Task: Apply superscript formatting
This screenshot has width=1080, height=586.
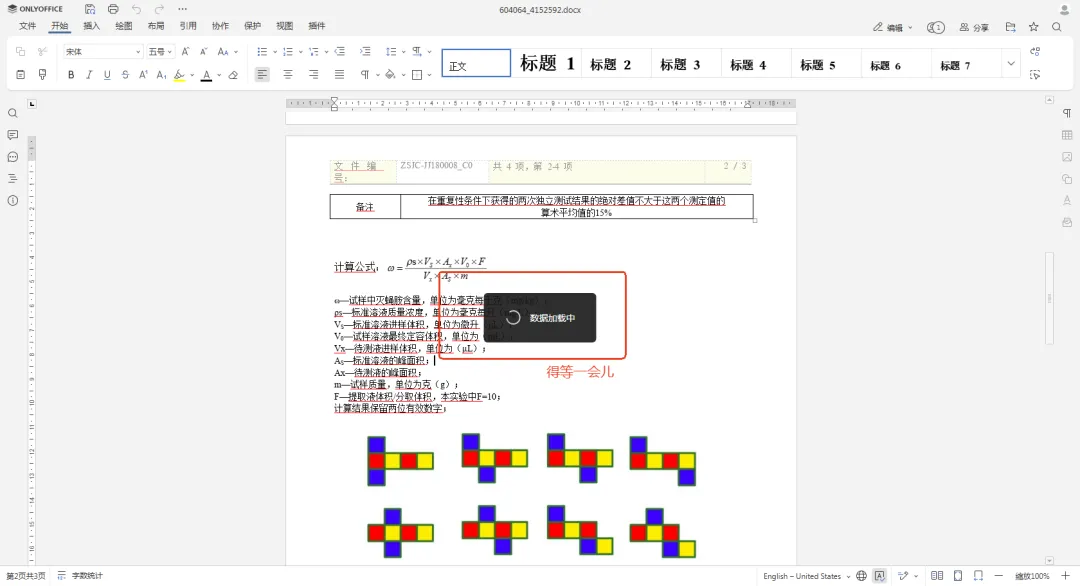Action: pos(143,74)
